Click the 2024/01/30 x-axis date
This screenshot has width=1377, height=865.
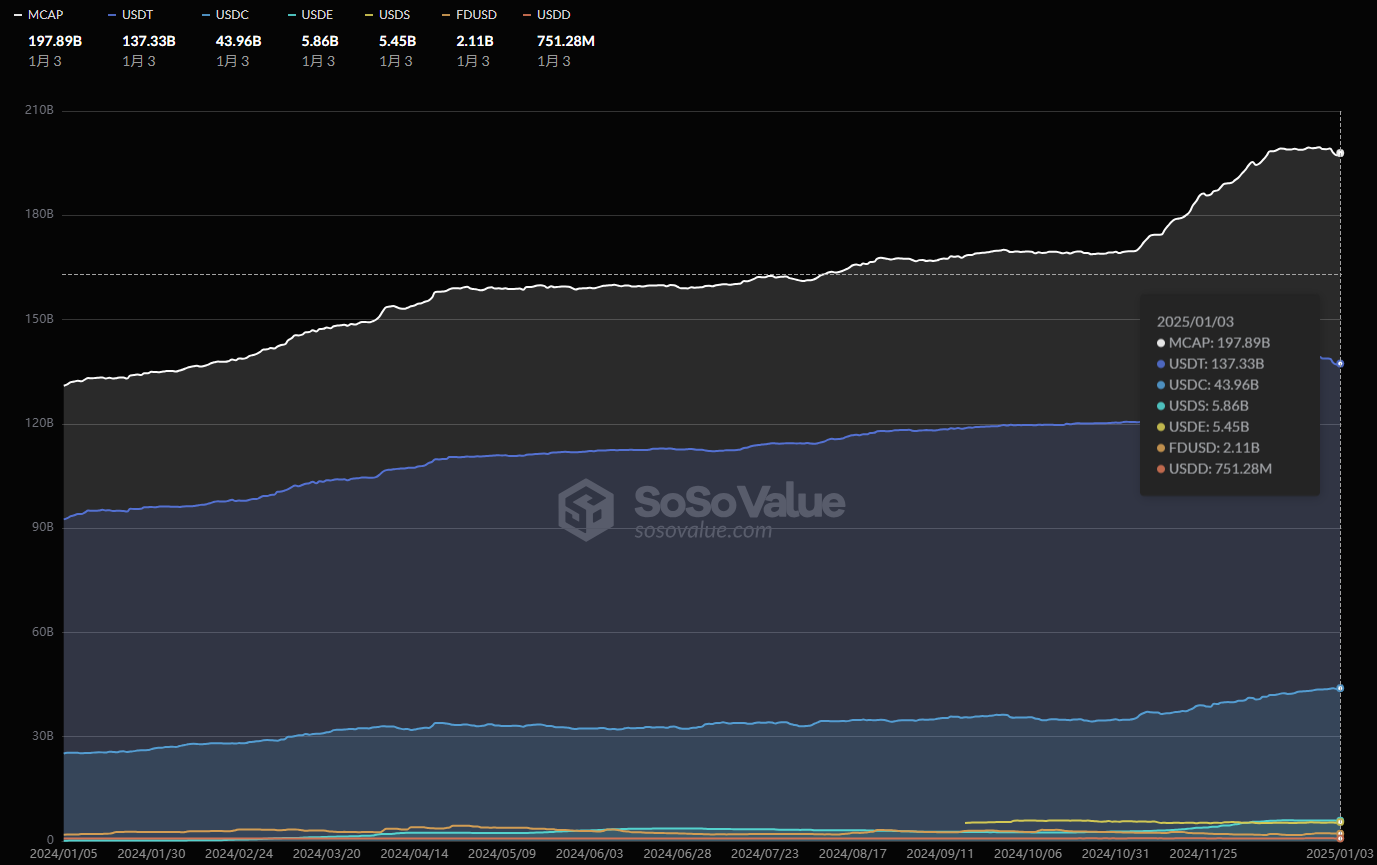(152, 854)
